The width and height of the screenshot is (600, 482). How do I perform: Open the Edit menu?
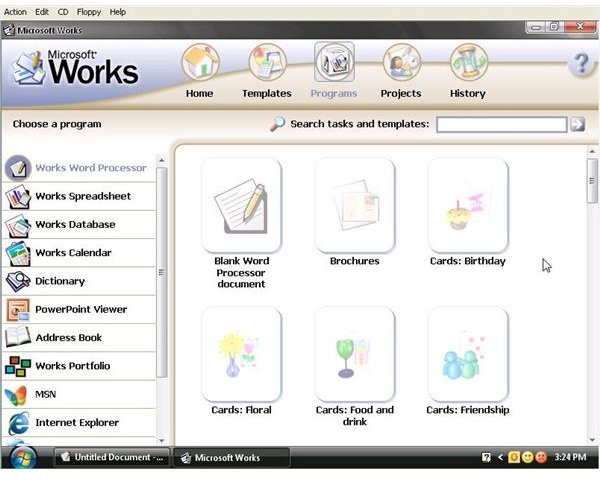coord(42,12)
